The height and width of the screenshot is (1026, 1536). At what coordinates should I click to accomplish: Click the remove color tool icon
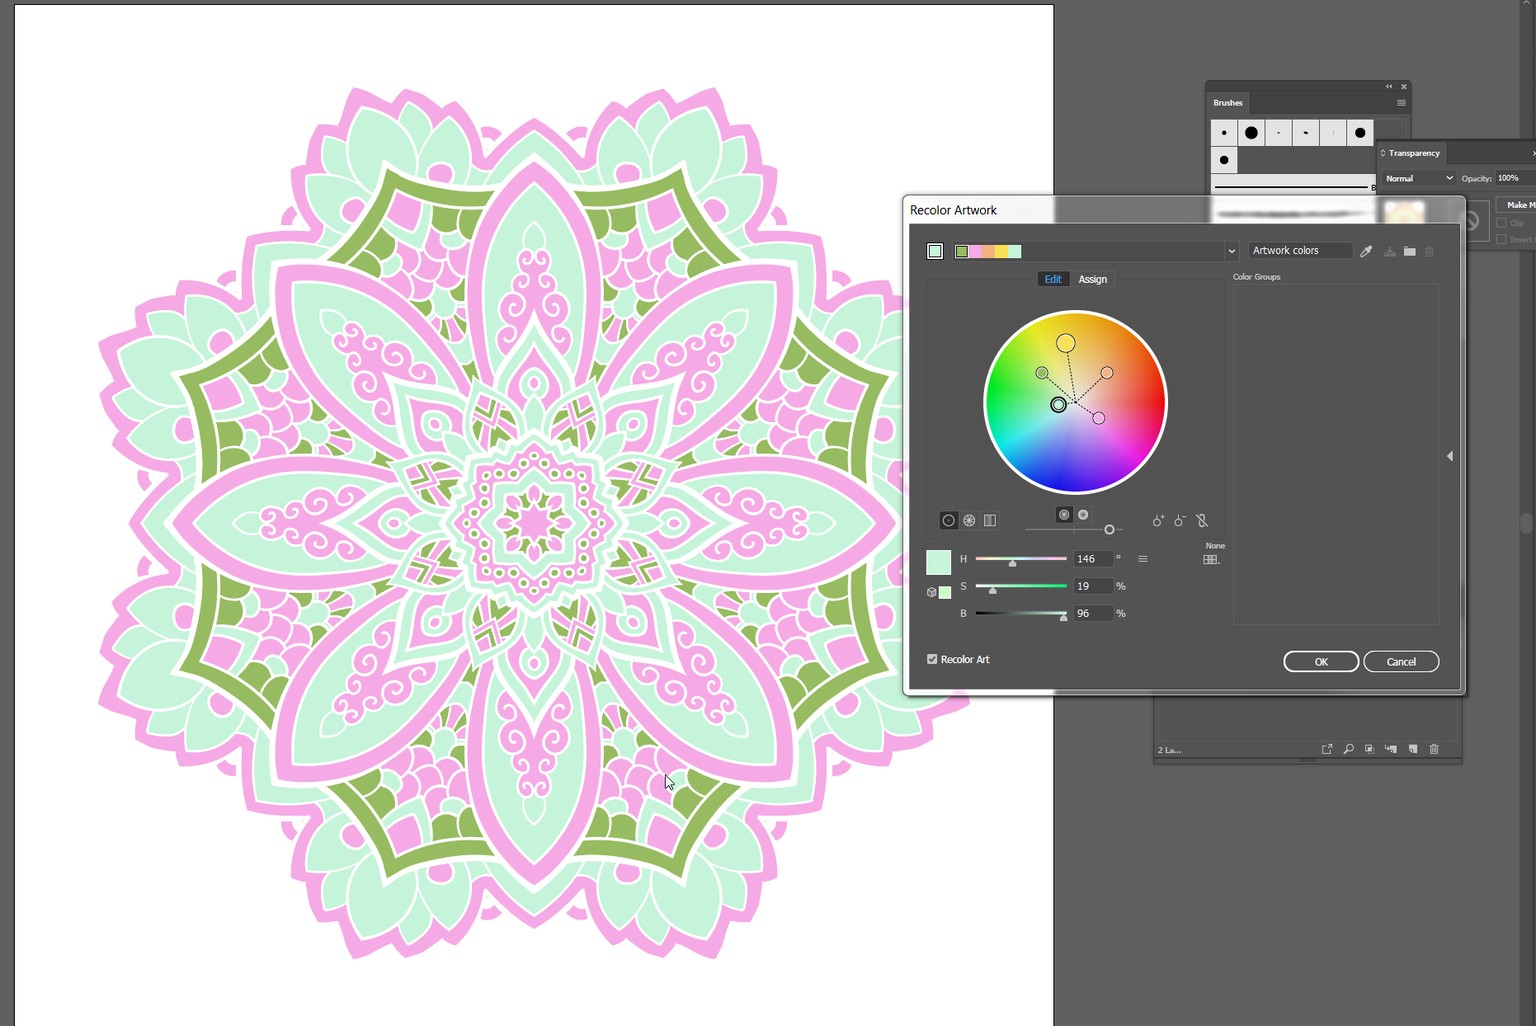(x=1180, y=520)
